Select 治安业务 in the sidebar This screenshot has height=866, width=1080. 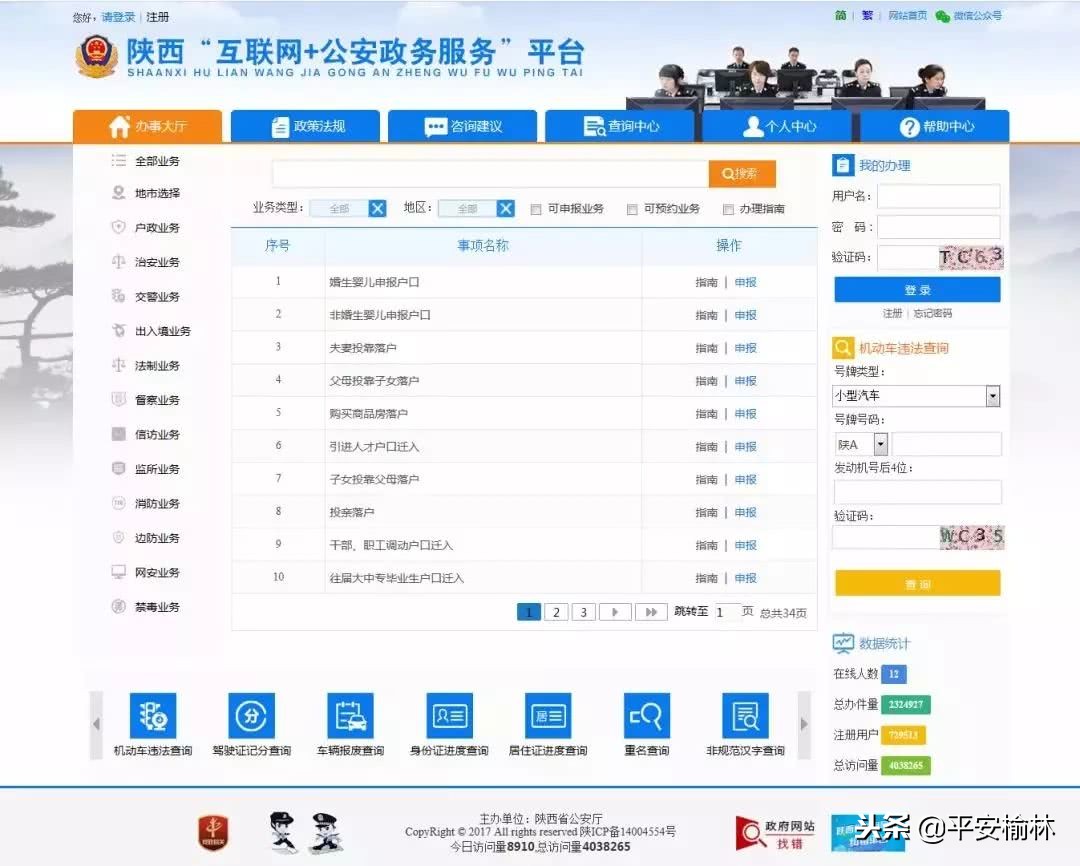coord(157,262)
